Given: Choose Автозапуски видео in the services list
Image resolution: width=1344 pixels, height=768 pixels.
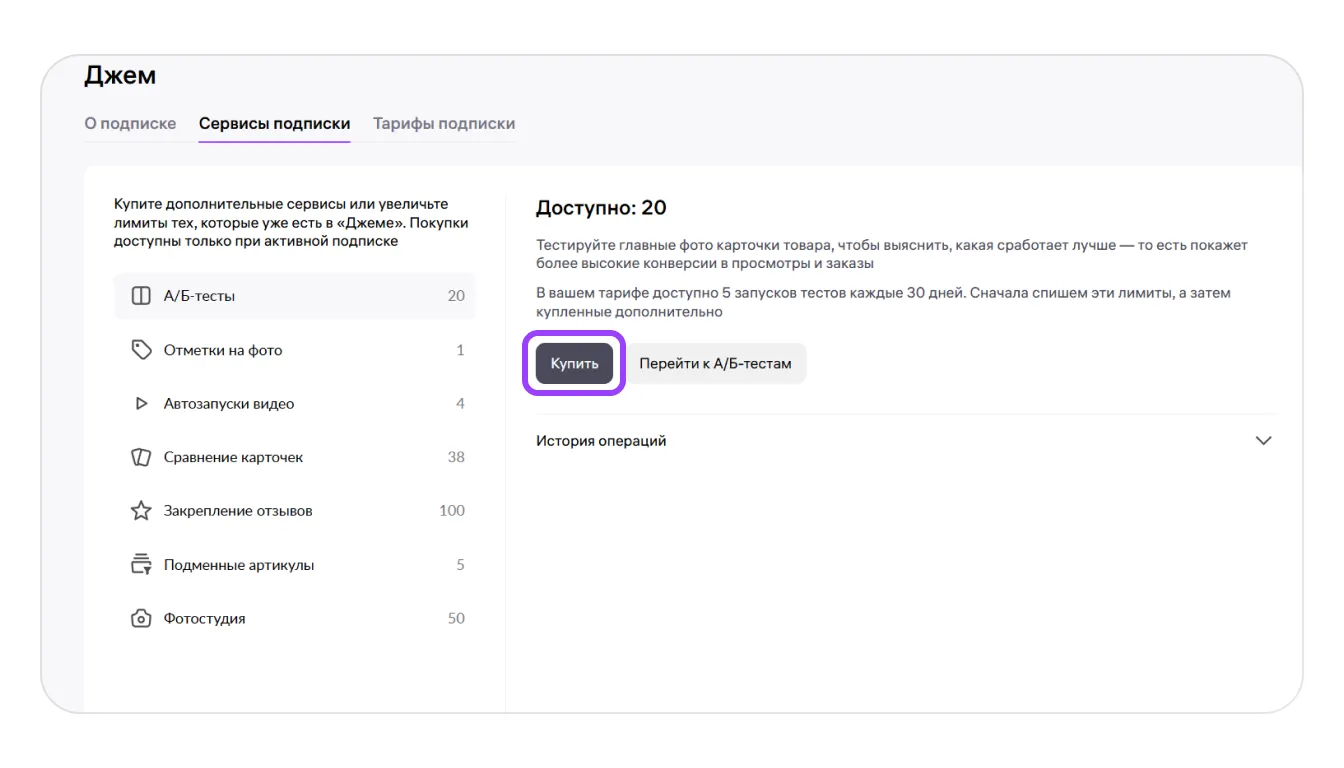Looking at the screenshot, I should 229,404.
